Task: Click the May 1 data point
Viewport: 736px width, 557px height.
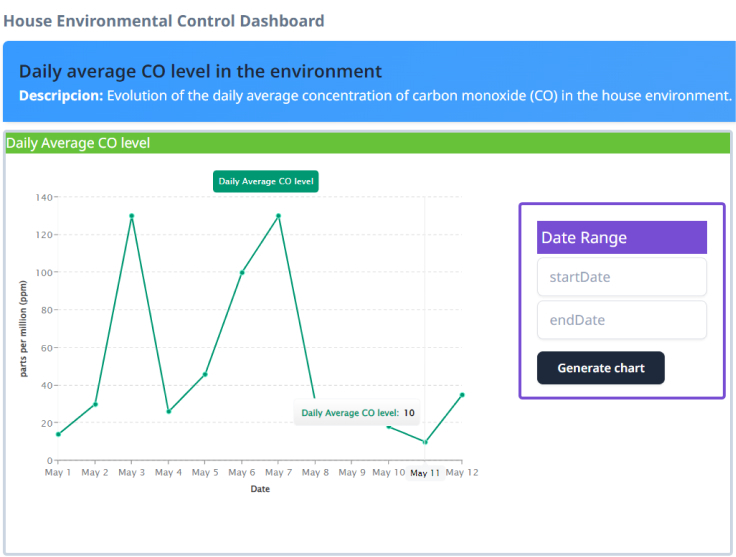Action: click(x=58, y=434)
